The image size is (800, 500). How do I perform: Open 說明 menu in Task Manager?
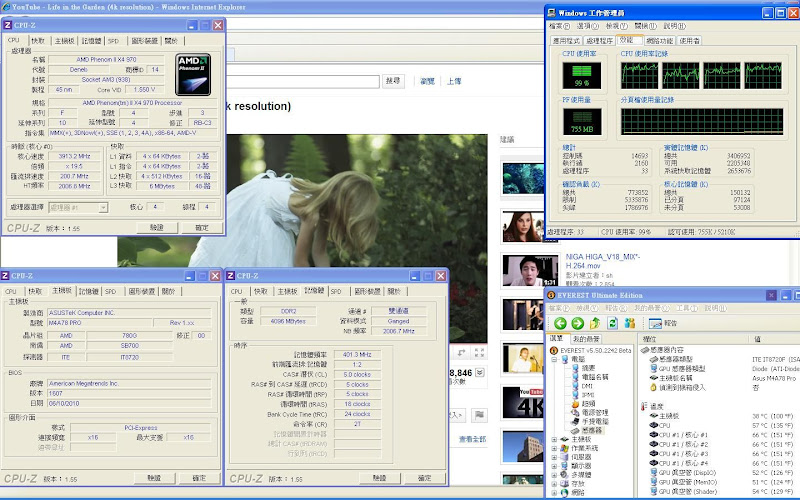pyautogui.click(x=674, y=26)
